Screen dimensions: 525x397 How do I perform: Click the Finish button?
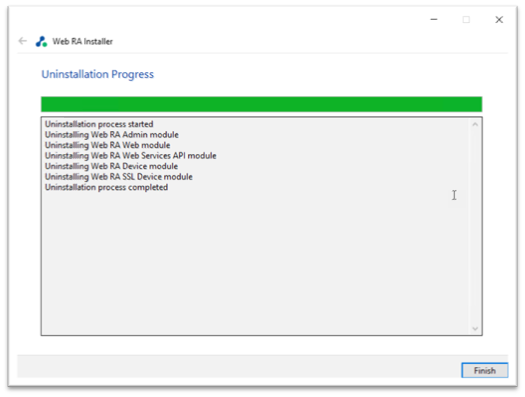coord(484,370)
